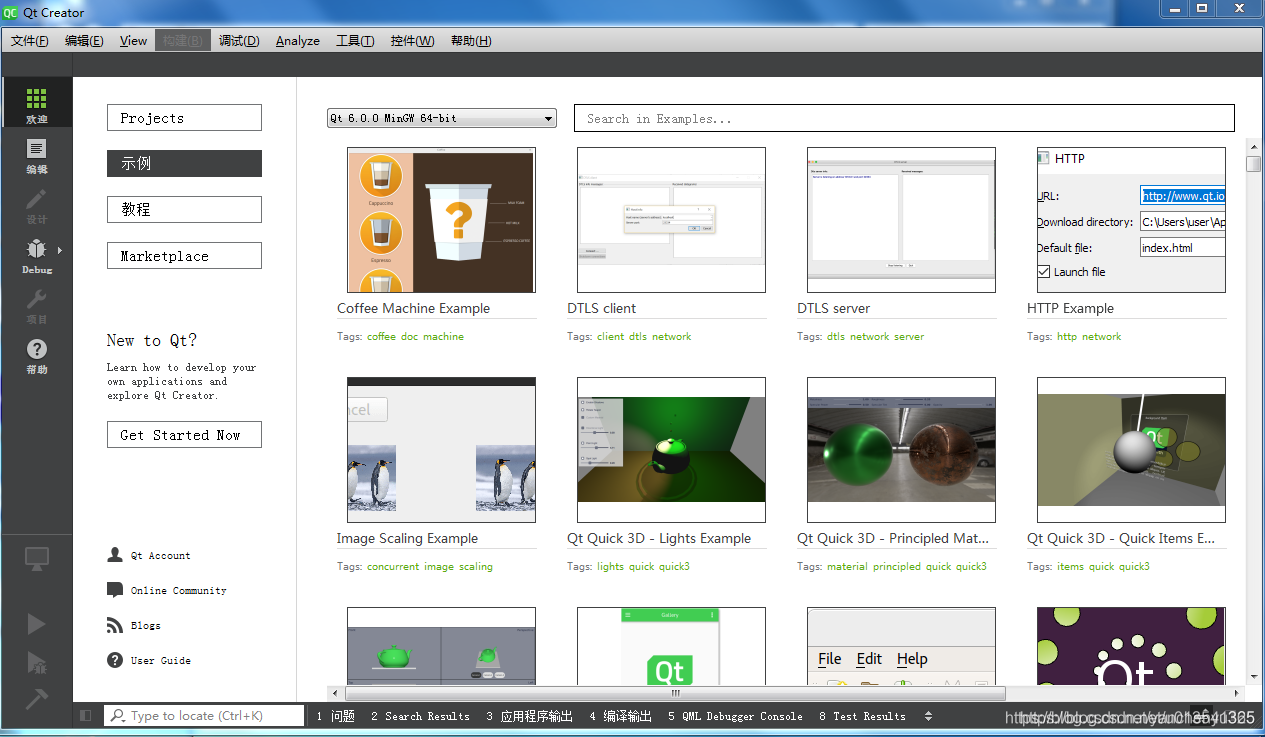Click the locator magnifier icon
Viewport: 1265px width, 737px height.
(x=118, y=716)
